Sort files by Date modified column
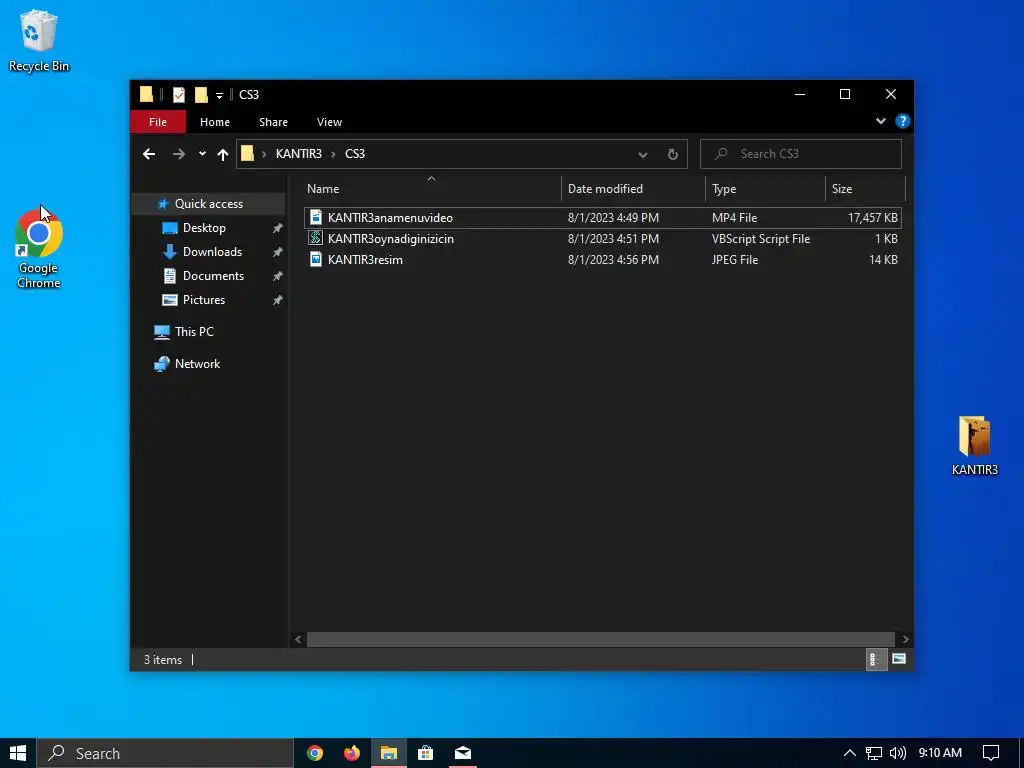This screenshot has height=768, width=1024. (x=633, y=189)
